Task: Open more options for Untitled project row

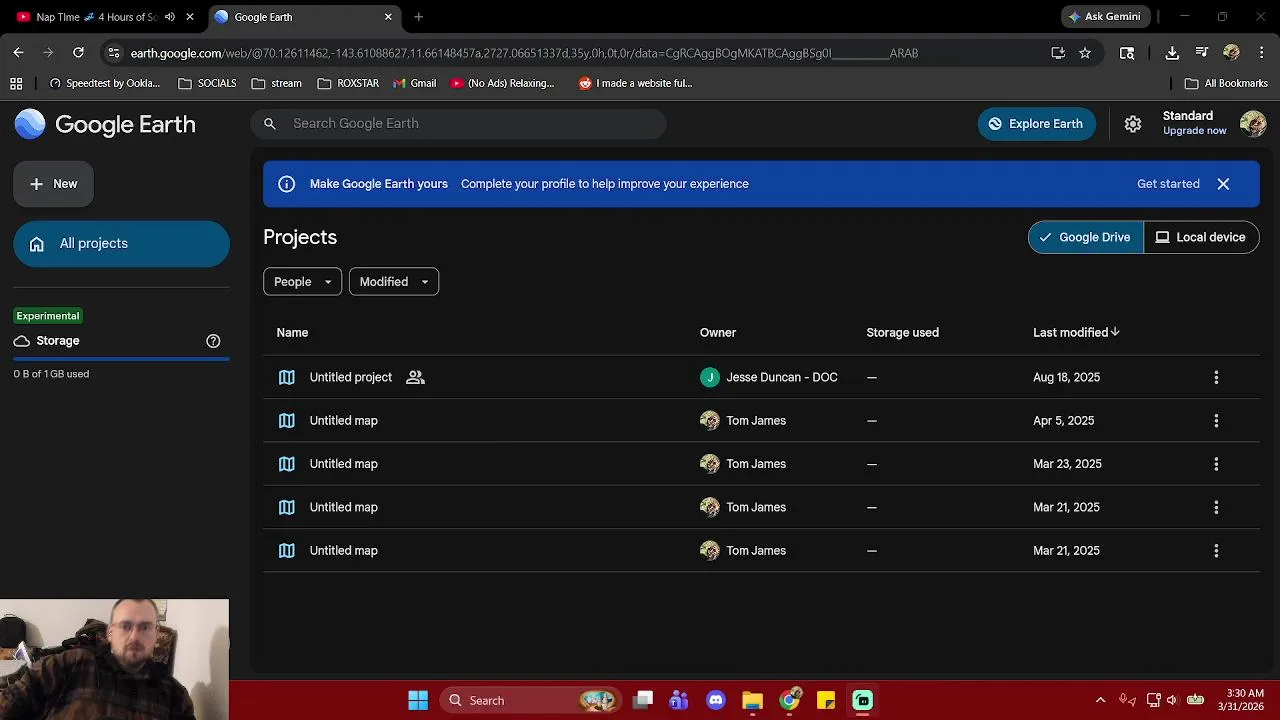Action: tap(1216, 377)
